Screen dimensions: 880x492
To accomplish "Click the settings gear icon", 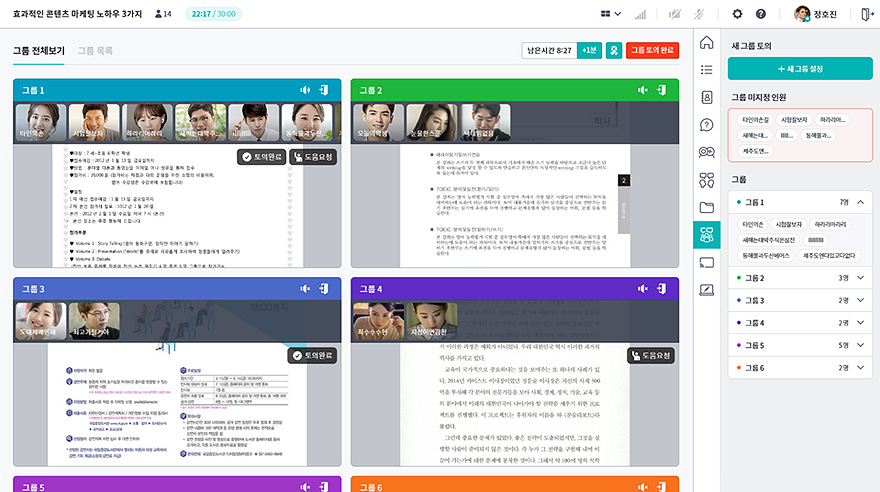I will coord(737,14).
